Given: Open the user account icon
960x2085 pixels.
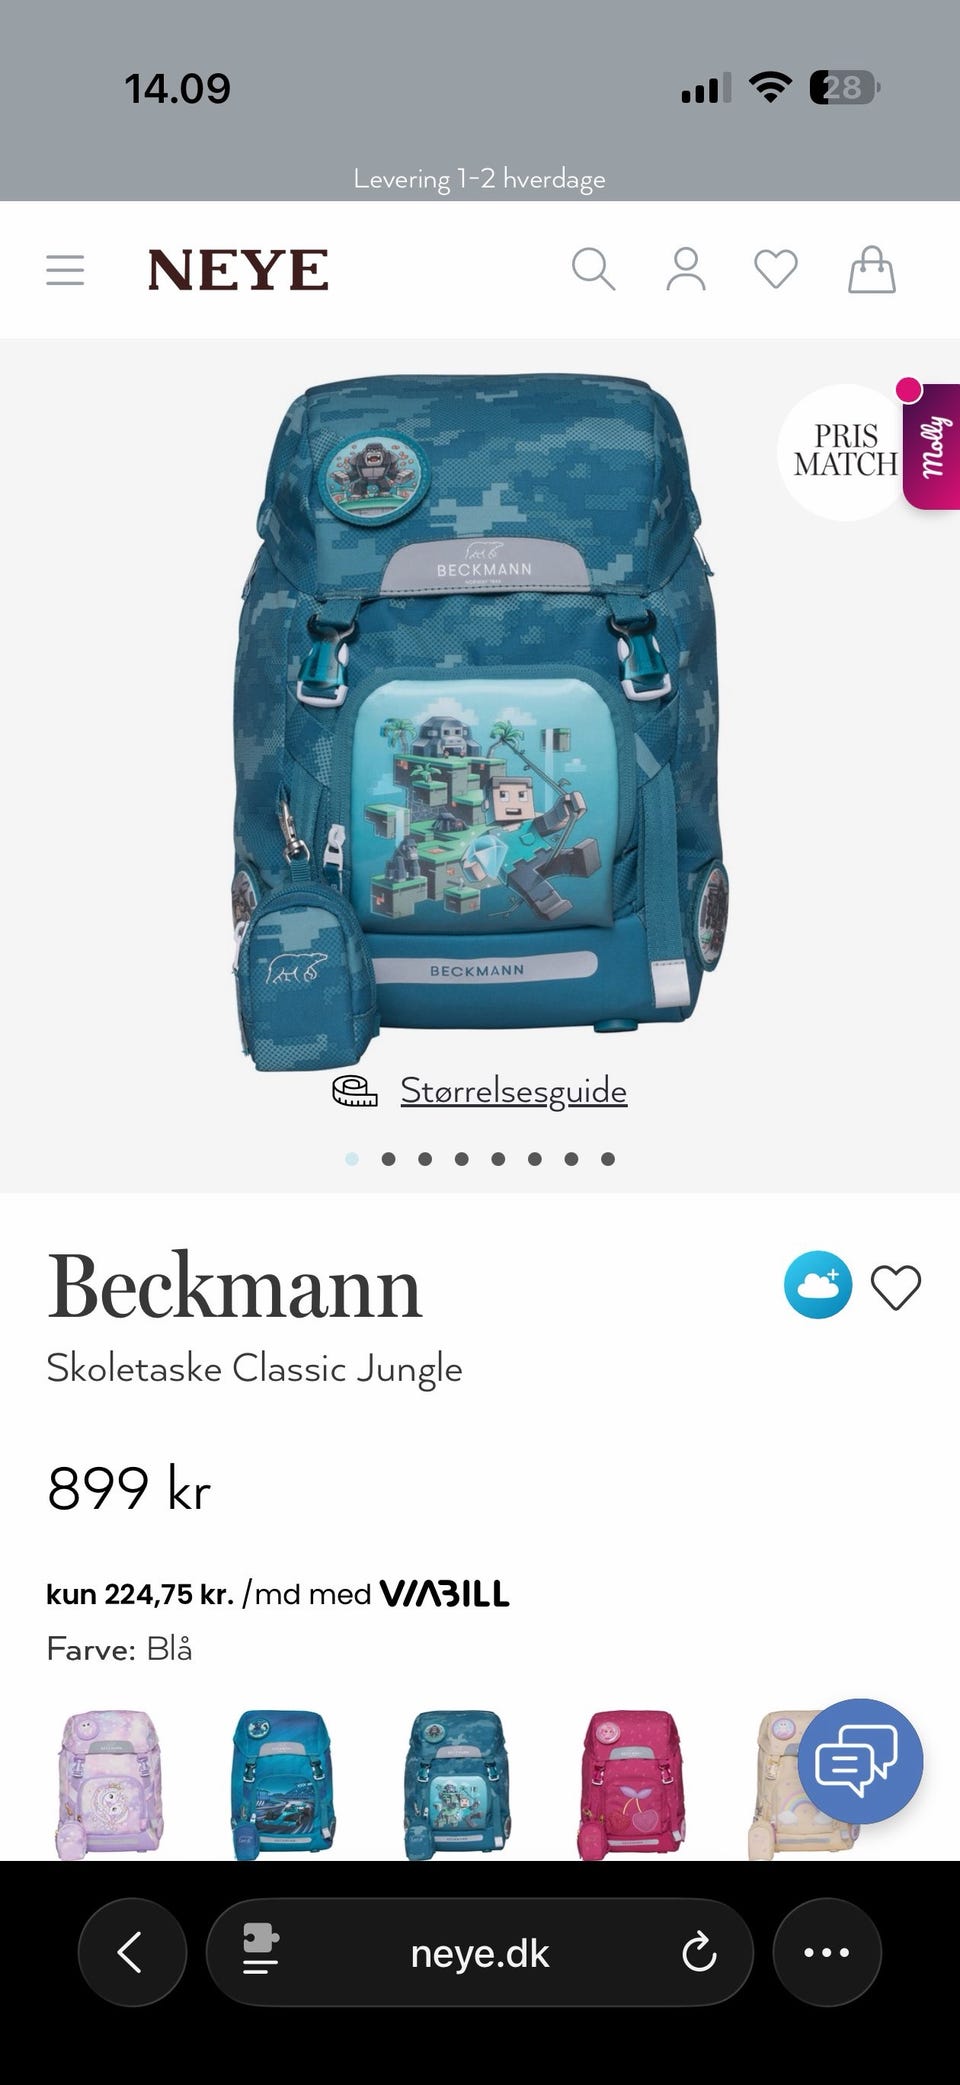Looking at the screenshot, I should 686,270.
